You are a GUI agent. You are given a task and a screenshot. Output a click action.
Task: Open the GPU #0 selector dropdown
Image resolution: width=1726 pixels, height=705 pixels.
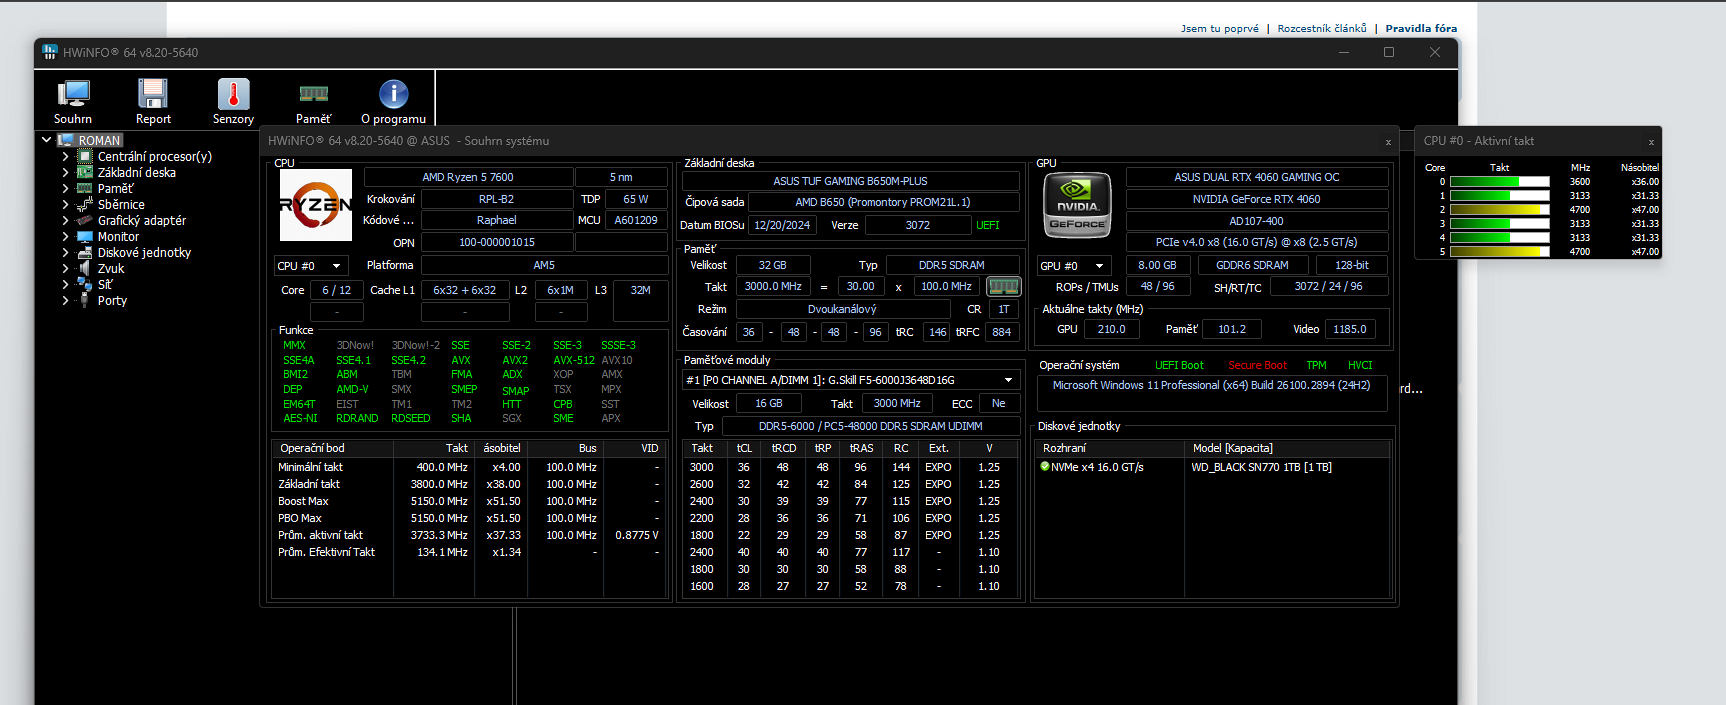(x=1074, y=266)
